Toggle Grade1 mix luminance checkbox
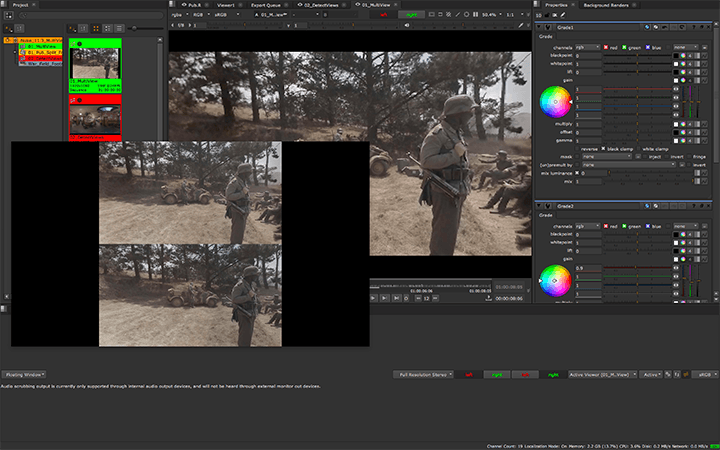Viewport: 720px width, 450px height. (x=577, y=173)
